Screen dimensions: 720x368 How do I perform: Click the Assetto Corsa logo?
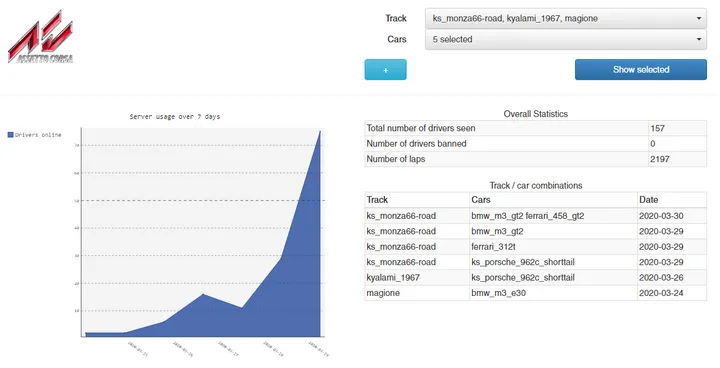tap(40, 37)
